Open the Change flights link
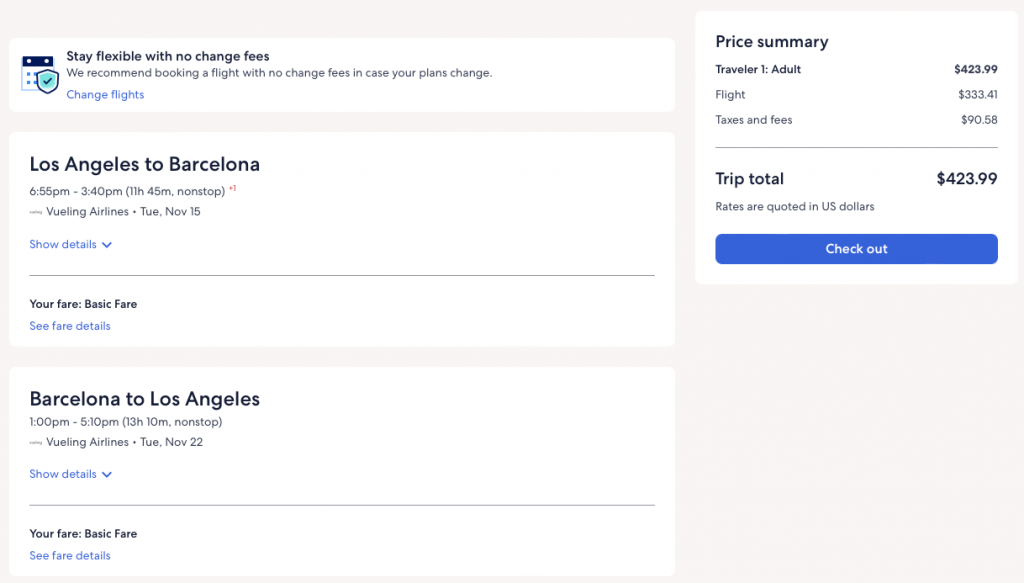Viewport: 1024px width, 583px height. click(x=105, y=95)
